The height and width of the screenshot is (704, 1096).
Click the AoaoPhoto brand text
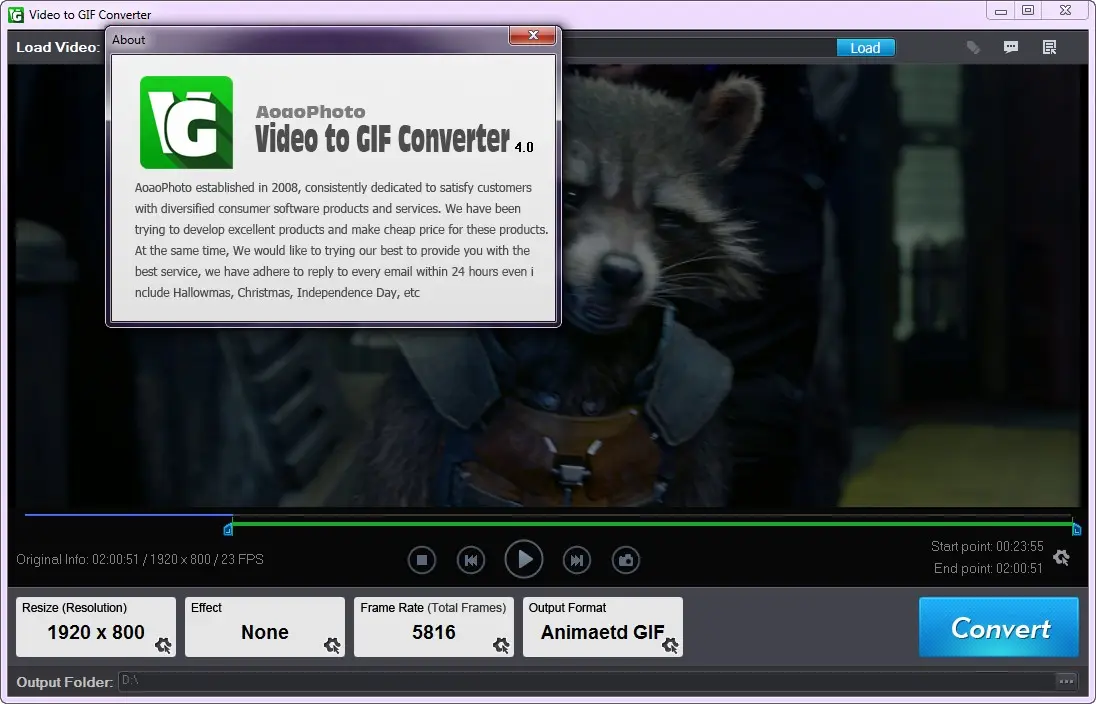(x=310, y=112)
